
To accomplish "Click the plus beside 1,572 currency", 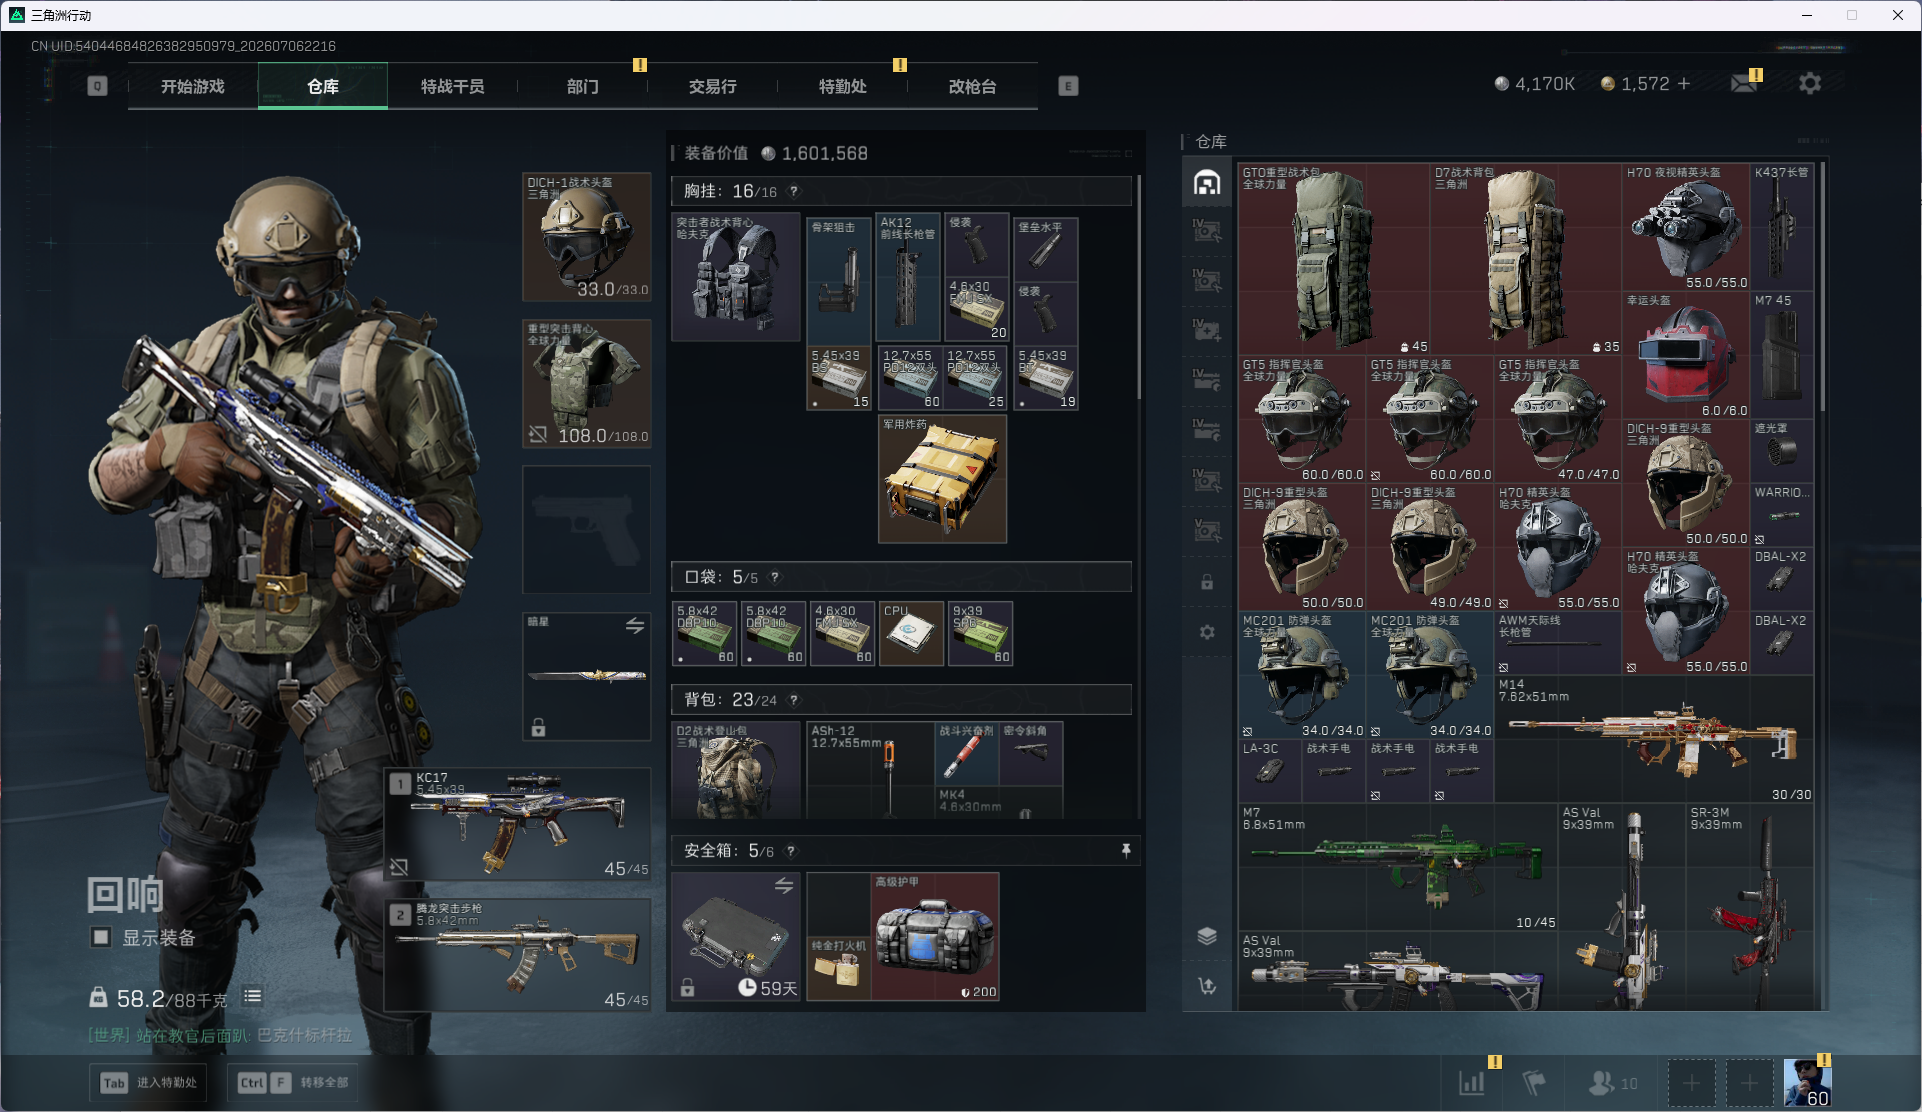I will tap(1684, 84).
